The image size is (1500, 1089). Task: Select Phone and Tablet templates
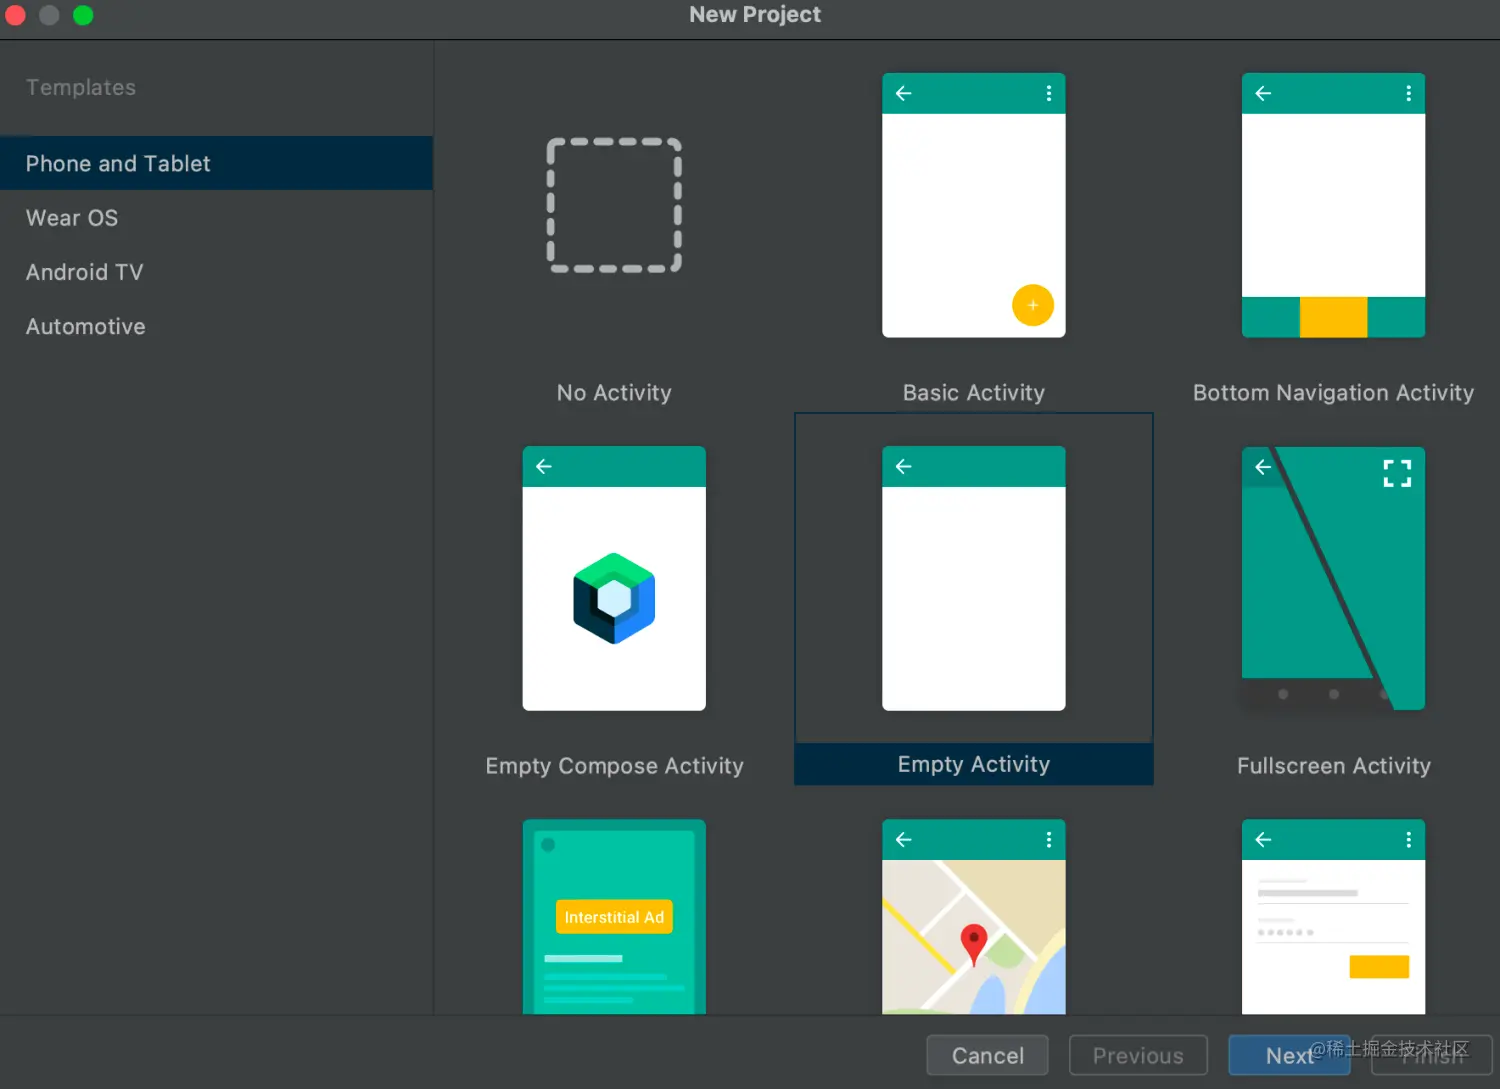tap(216, 163)
